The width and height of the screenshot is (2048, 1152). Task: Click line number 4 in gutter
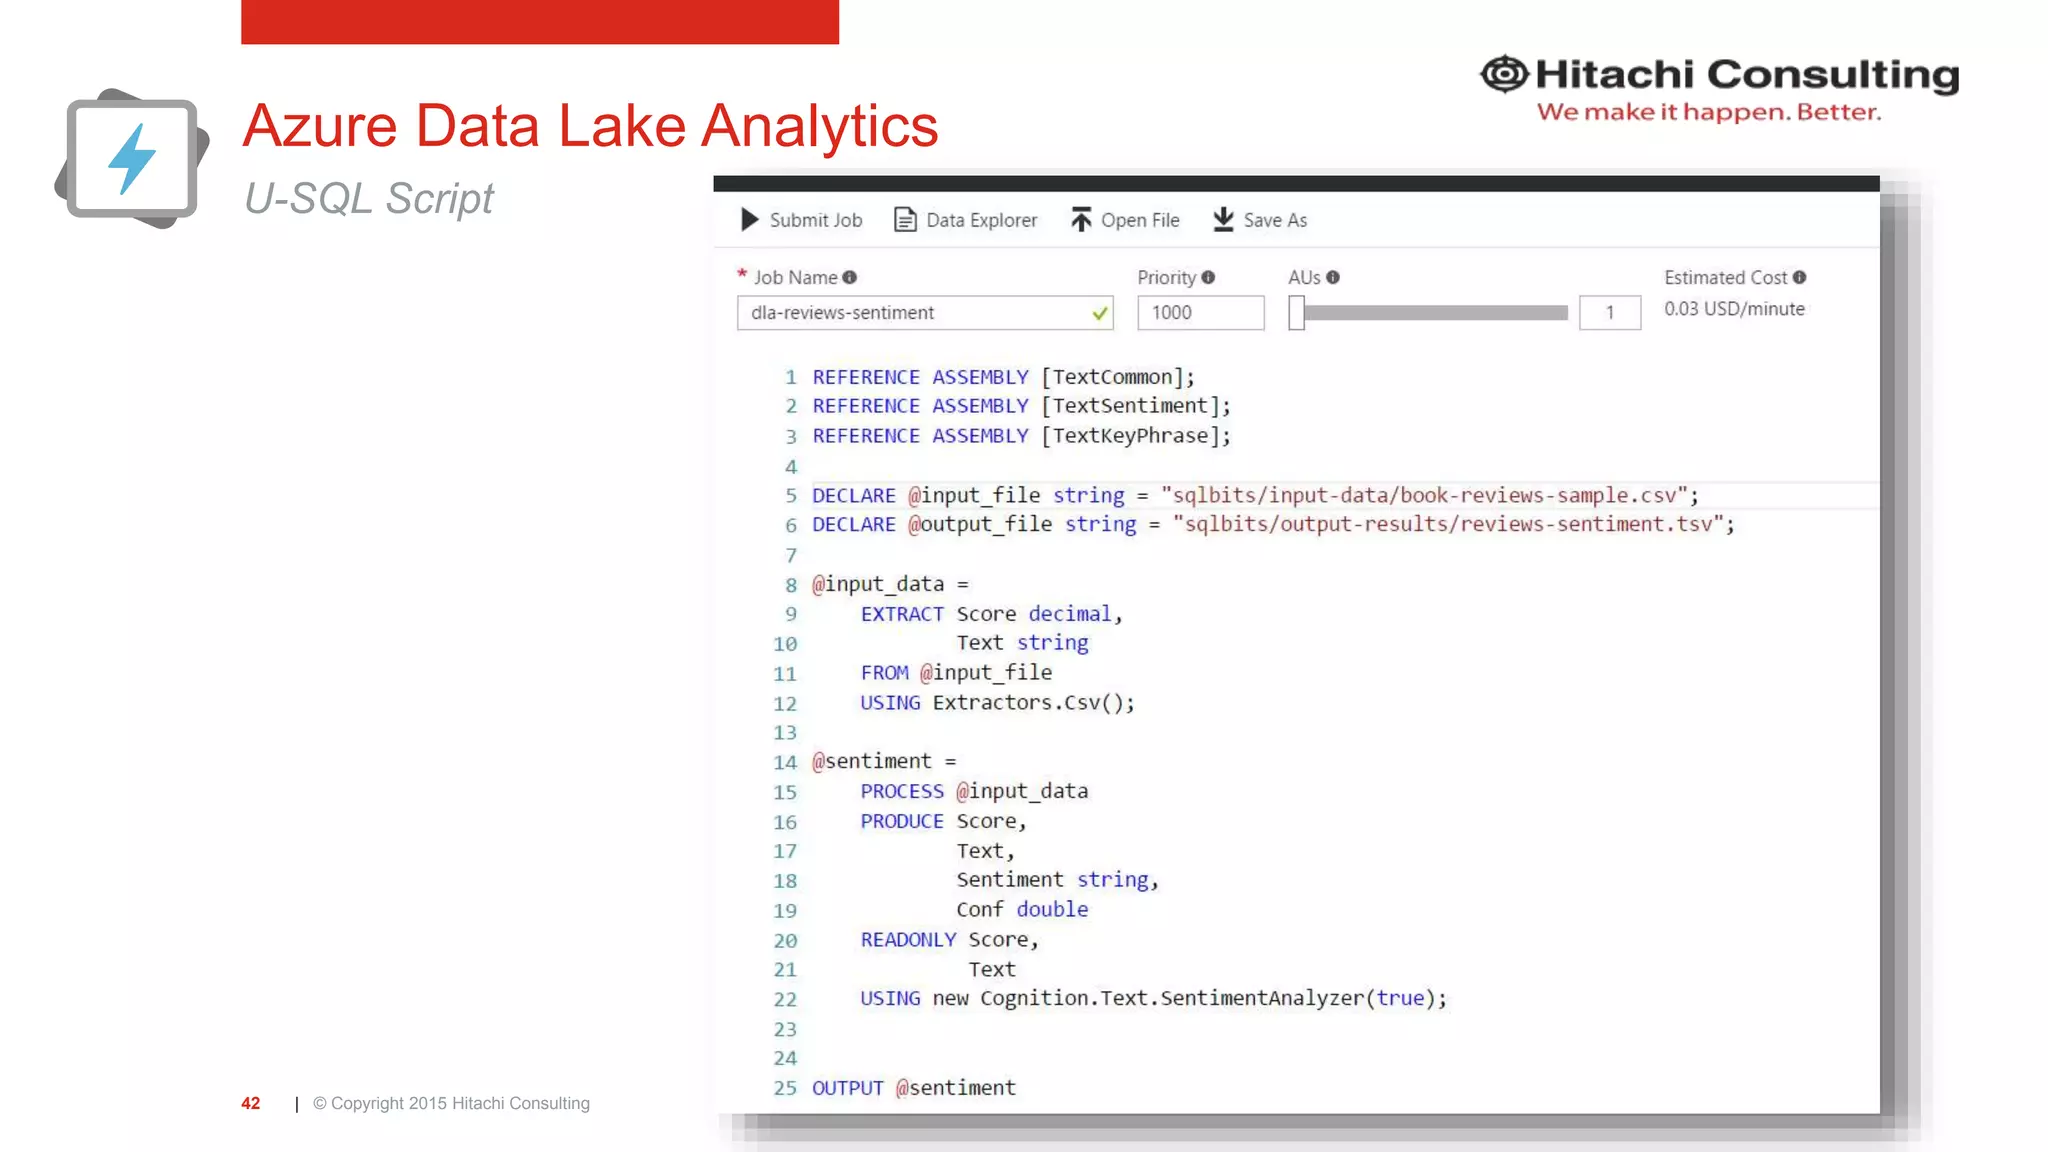[x=791, y=467]
